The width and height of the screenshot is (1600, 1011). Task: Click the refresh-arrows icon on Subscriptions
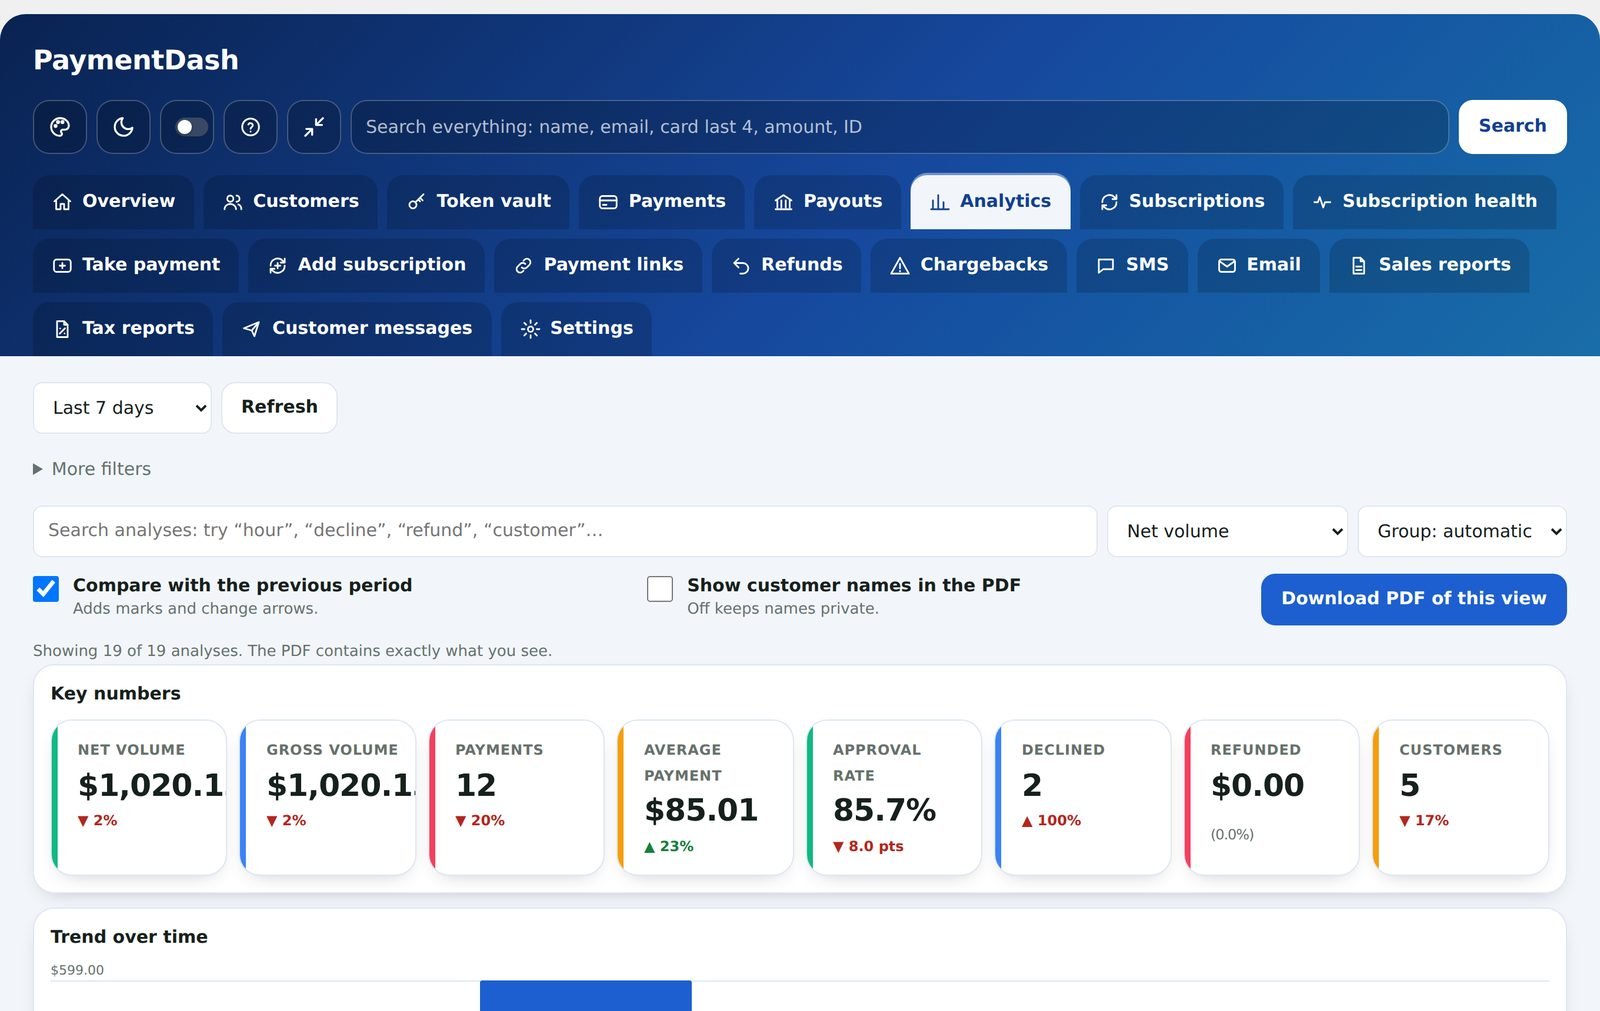1109,202
